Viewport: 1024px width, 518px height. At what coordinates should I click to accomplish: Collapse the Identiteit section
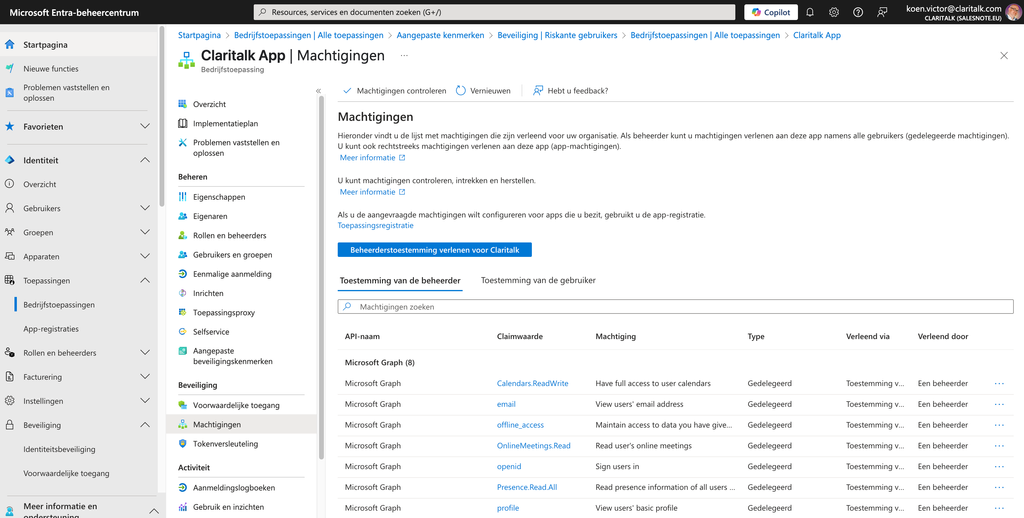click(x=145, y=160)
